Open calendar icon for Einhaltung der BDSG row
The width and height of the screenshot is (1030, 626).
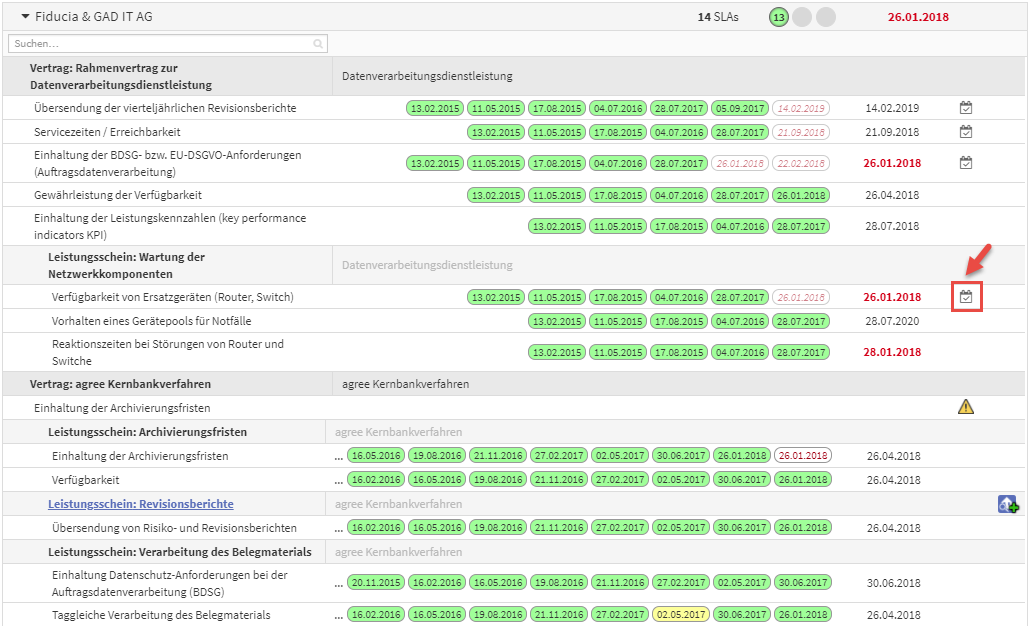pos(965,163)
